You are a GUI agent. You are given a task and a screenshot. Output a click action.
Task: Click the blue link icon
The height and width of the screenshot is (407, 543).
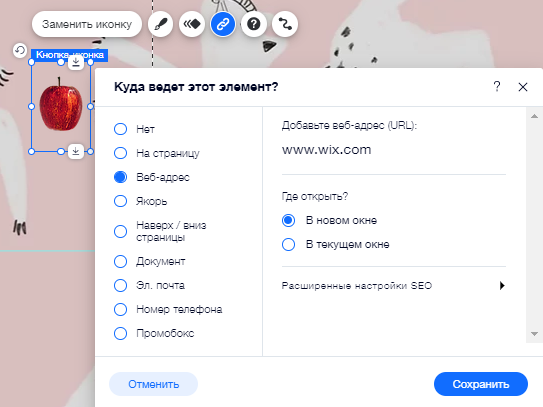tap(223, 24)
